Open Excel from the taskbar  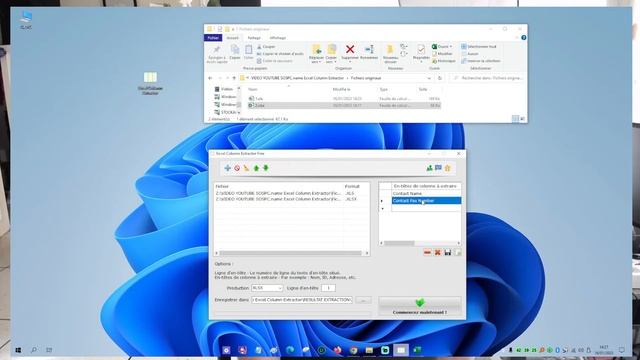pyautogui.click(x=417, y=350)
